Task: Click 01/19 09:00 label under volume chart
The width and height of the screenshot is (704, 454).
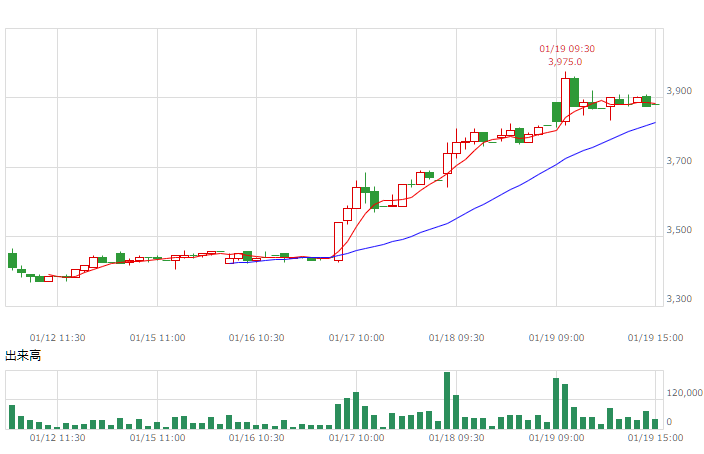Action: [x=556, y=437]
